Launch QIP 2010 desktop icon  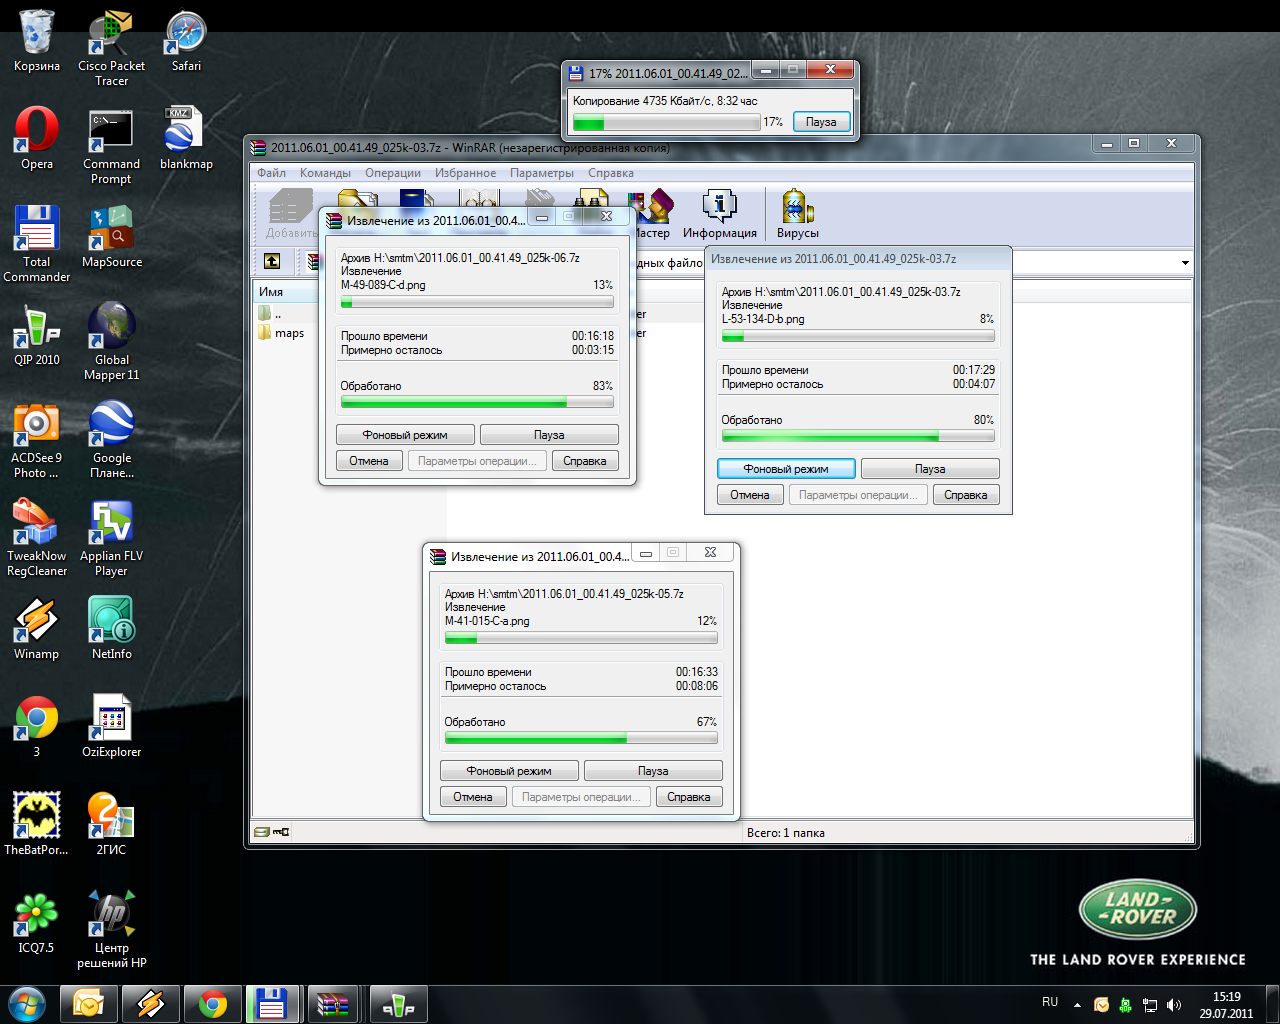coord(37,335)
